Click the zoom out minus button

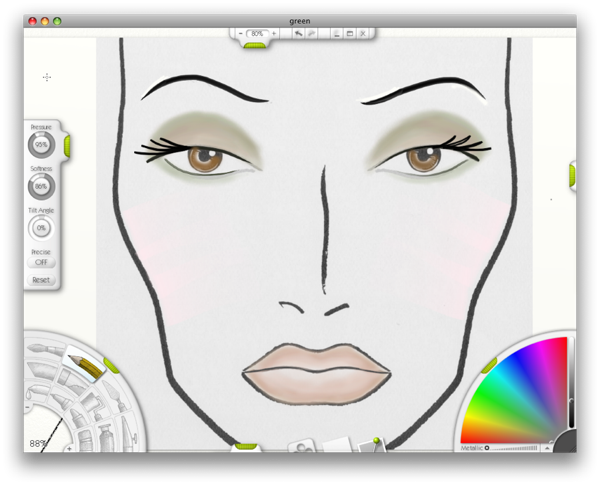click(241, 33)
